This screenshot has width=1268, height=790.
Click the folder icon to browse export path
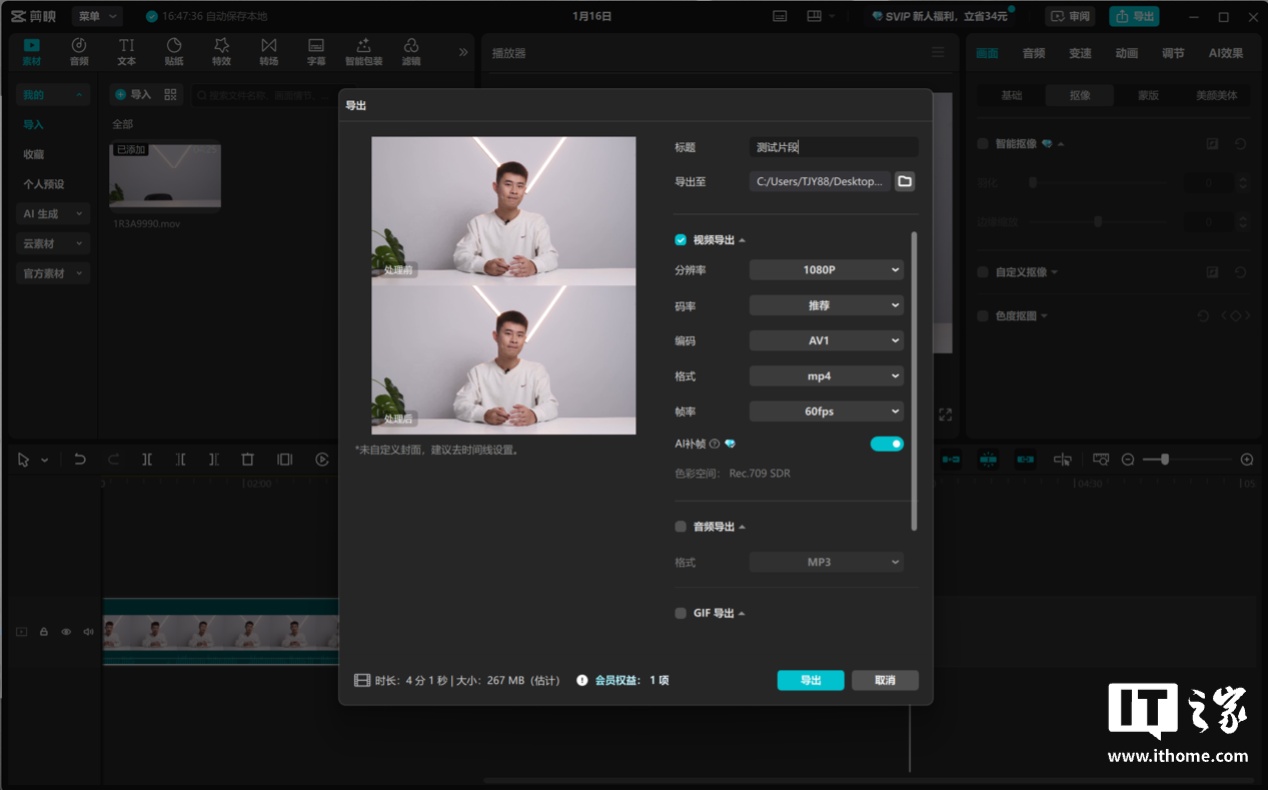coord(904,181)
